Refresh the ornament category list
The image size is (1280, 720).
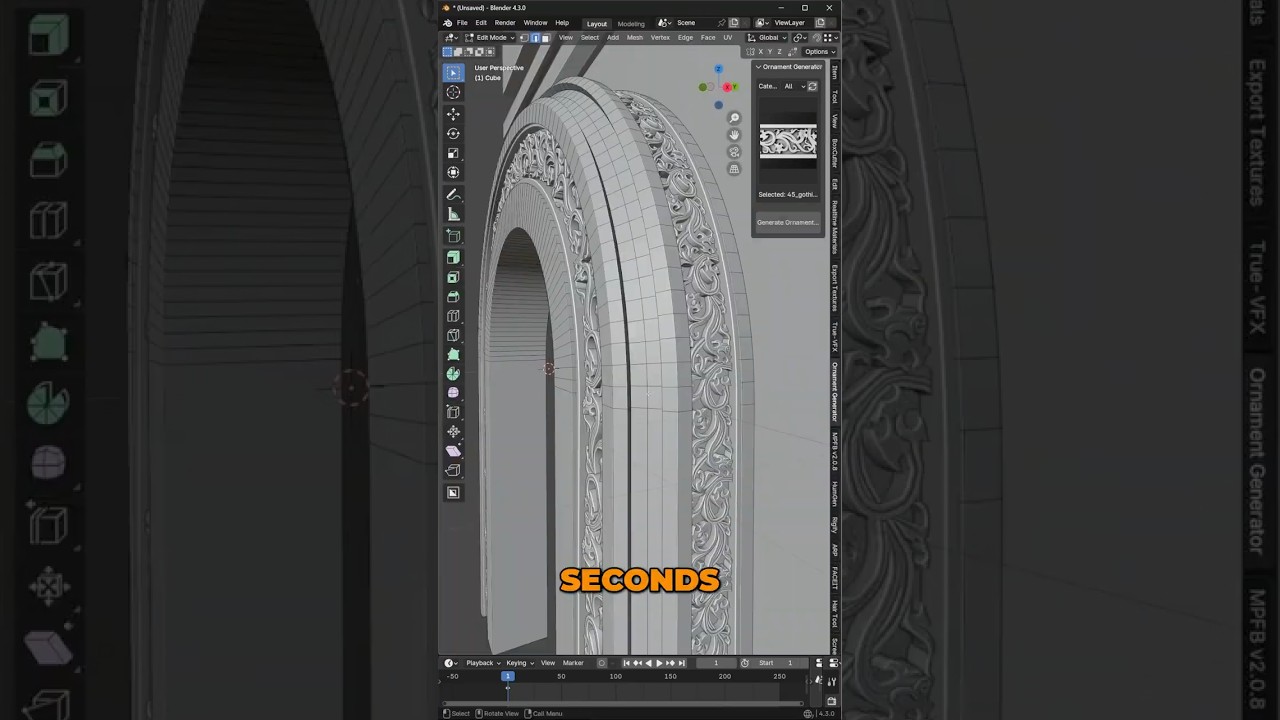pyautogui.click(x=812, y=86)
